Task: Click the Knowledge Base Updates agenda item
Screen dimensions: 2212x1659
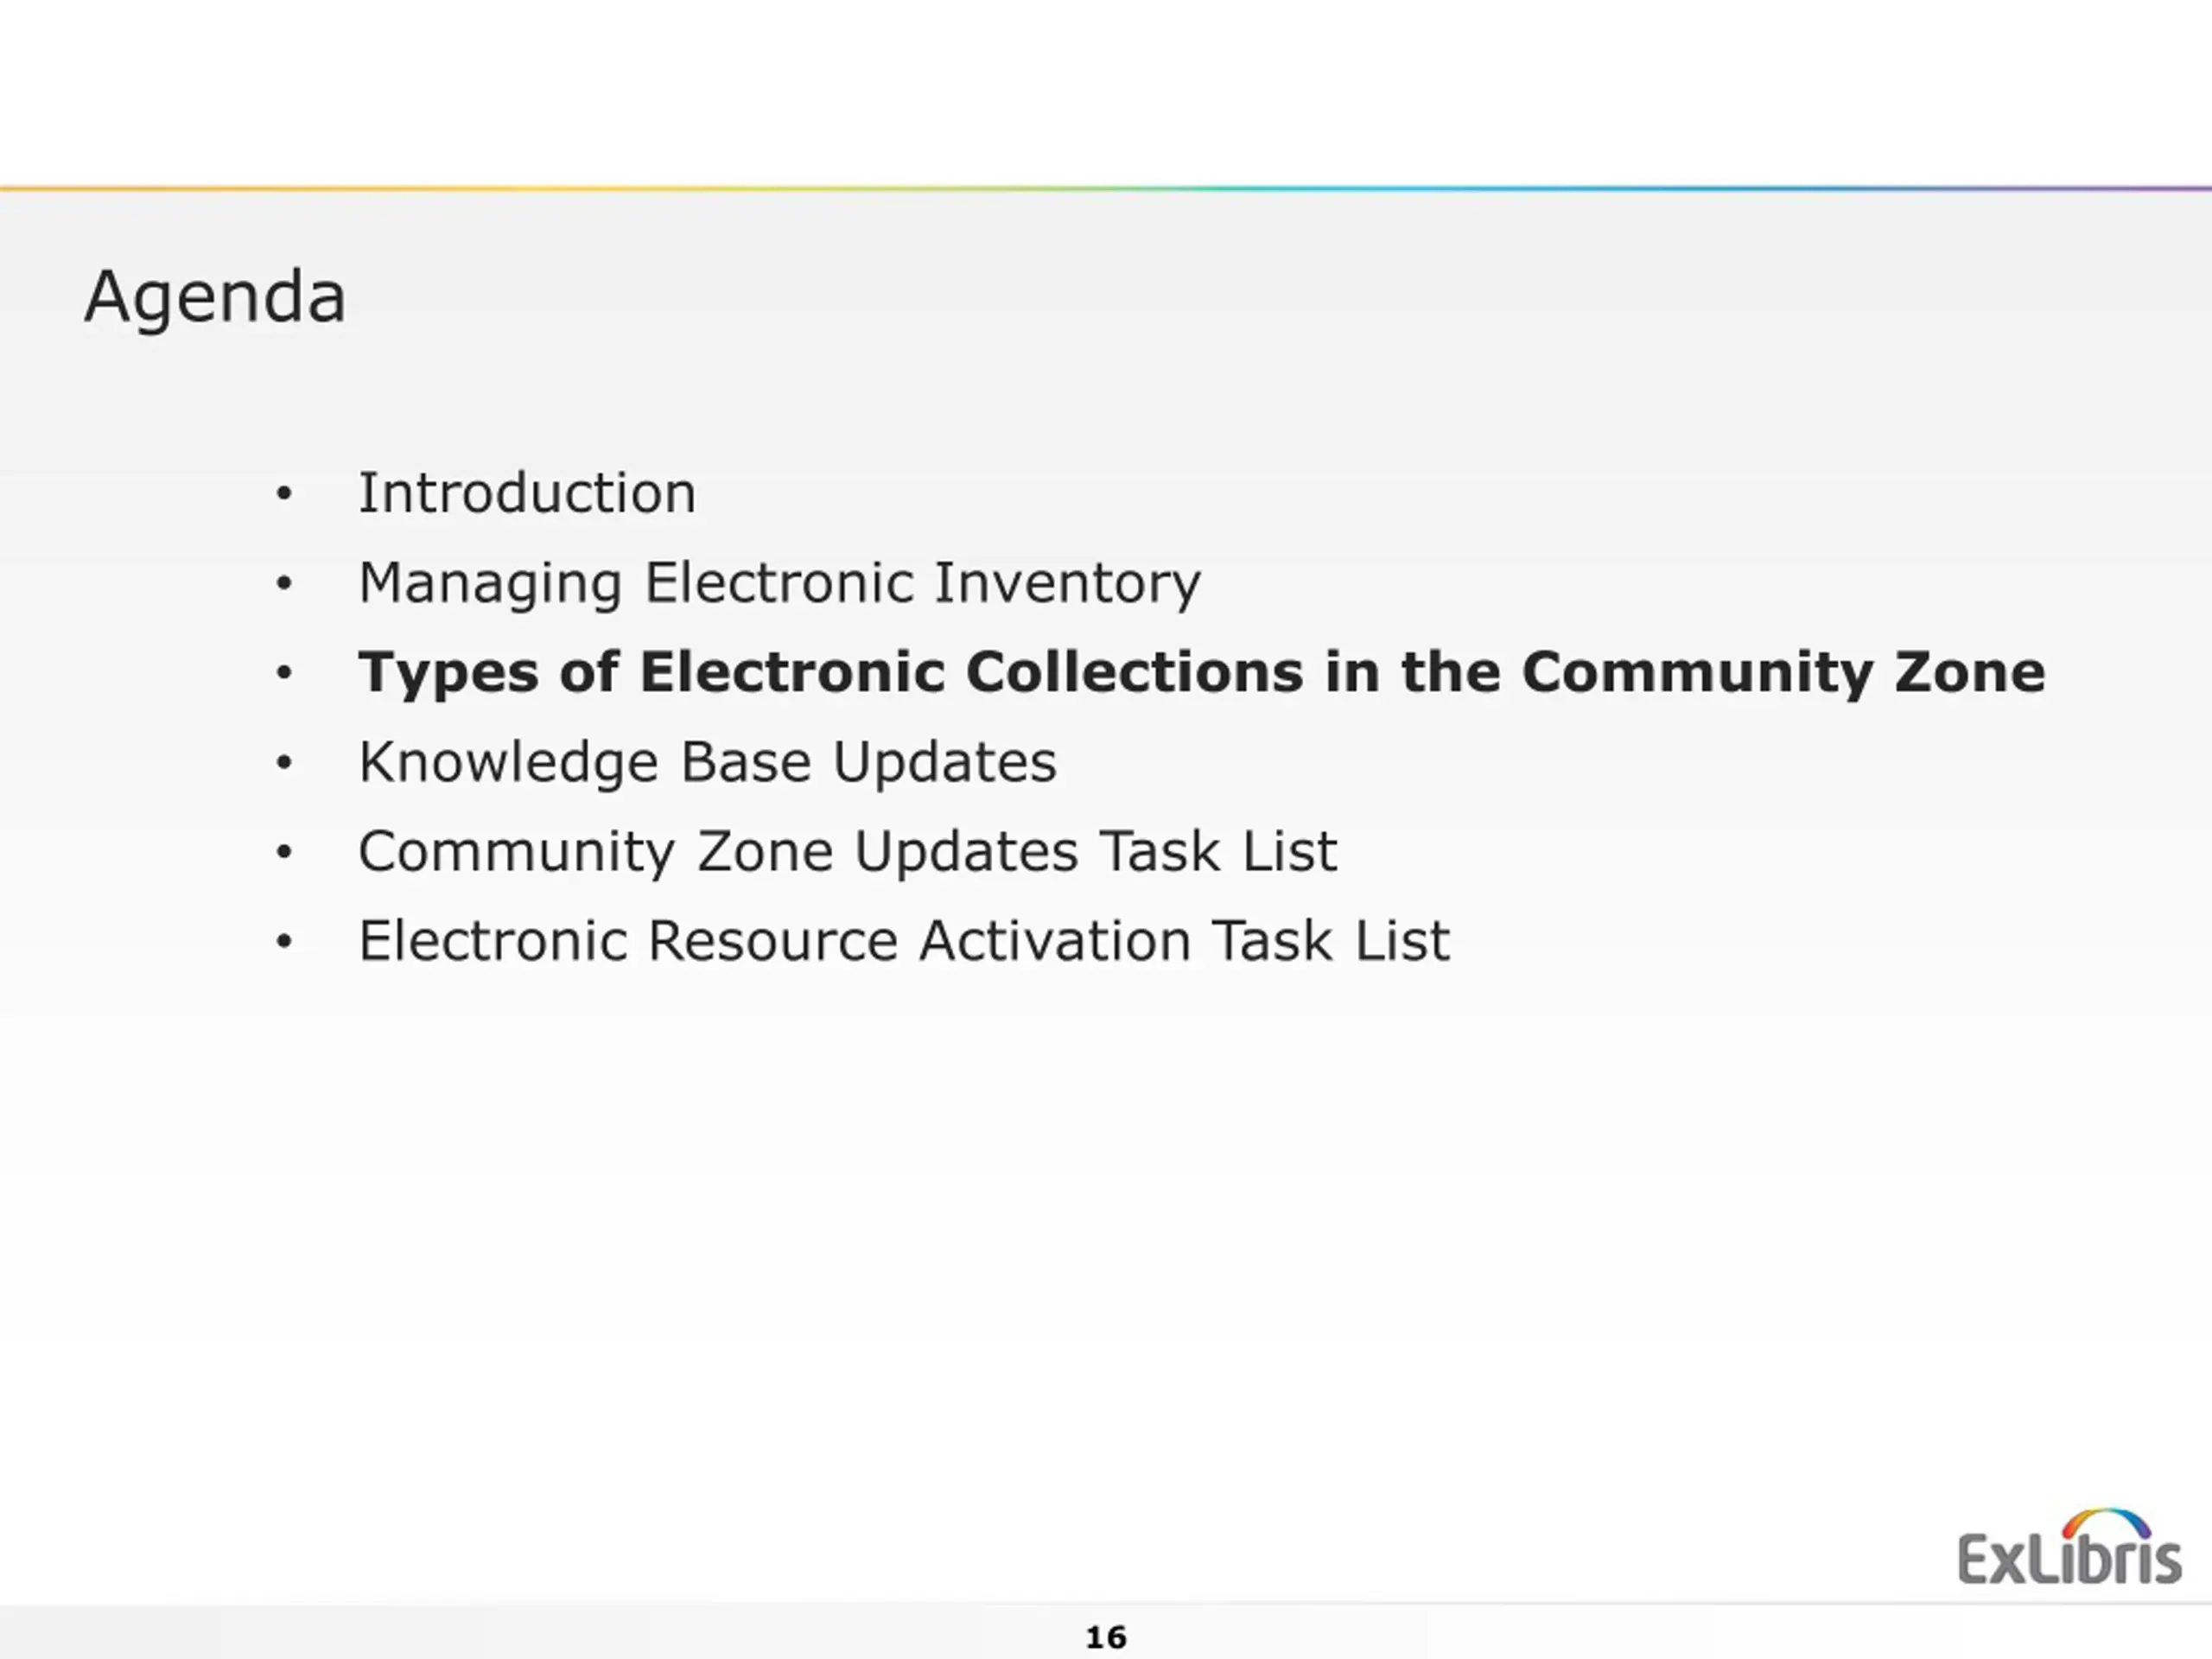Action: tap(708, 762)
